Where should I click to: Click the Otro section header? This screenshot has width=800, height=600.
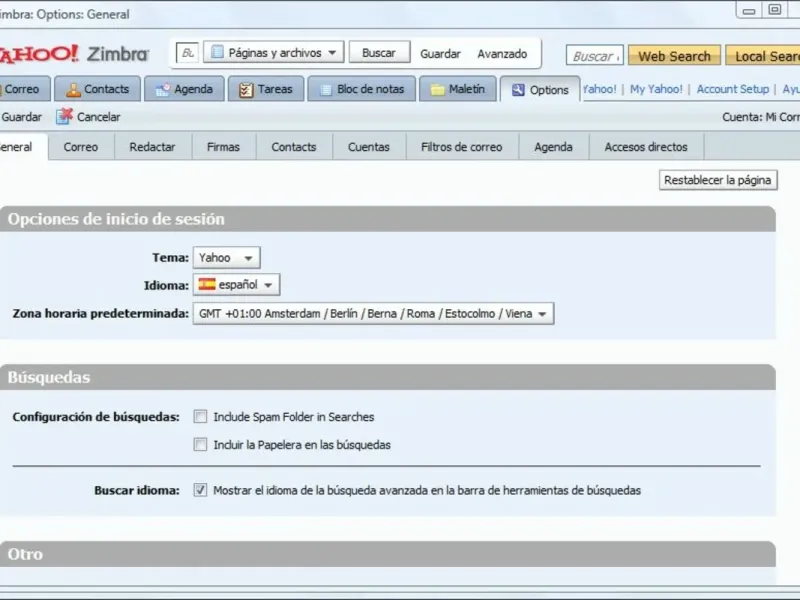coord(388,554)
